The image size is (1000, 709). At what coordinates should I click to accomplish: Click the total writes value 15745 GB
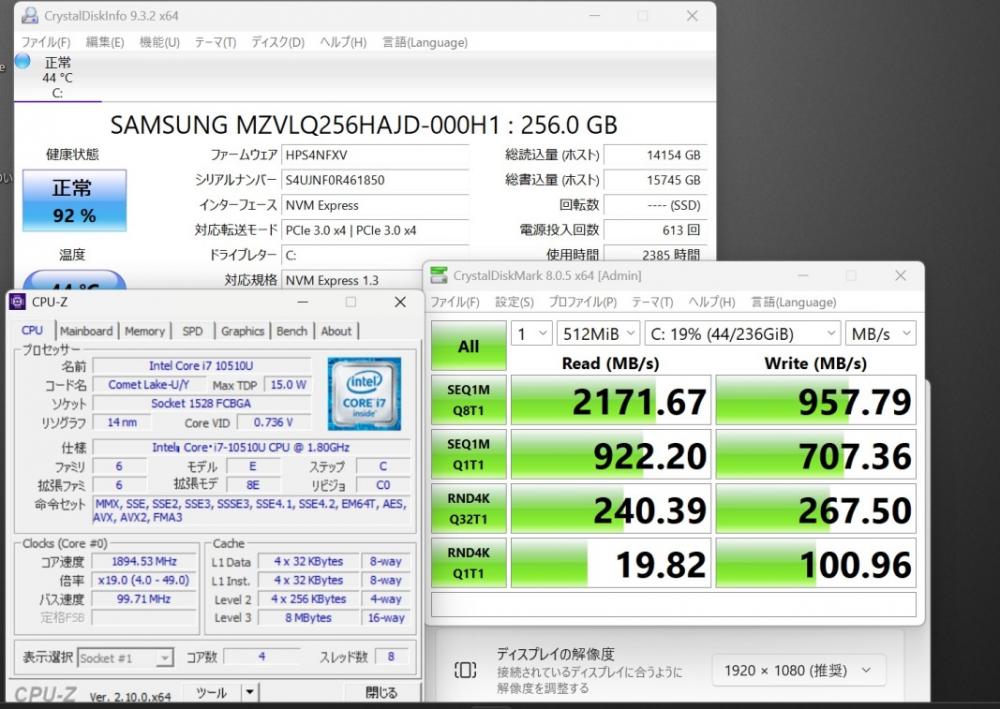pos(656,180)
